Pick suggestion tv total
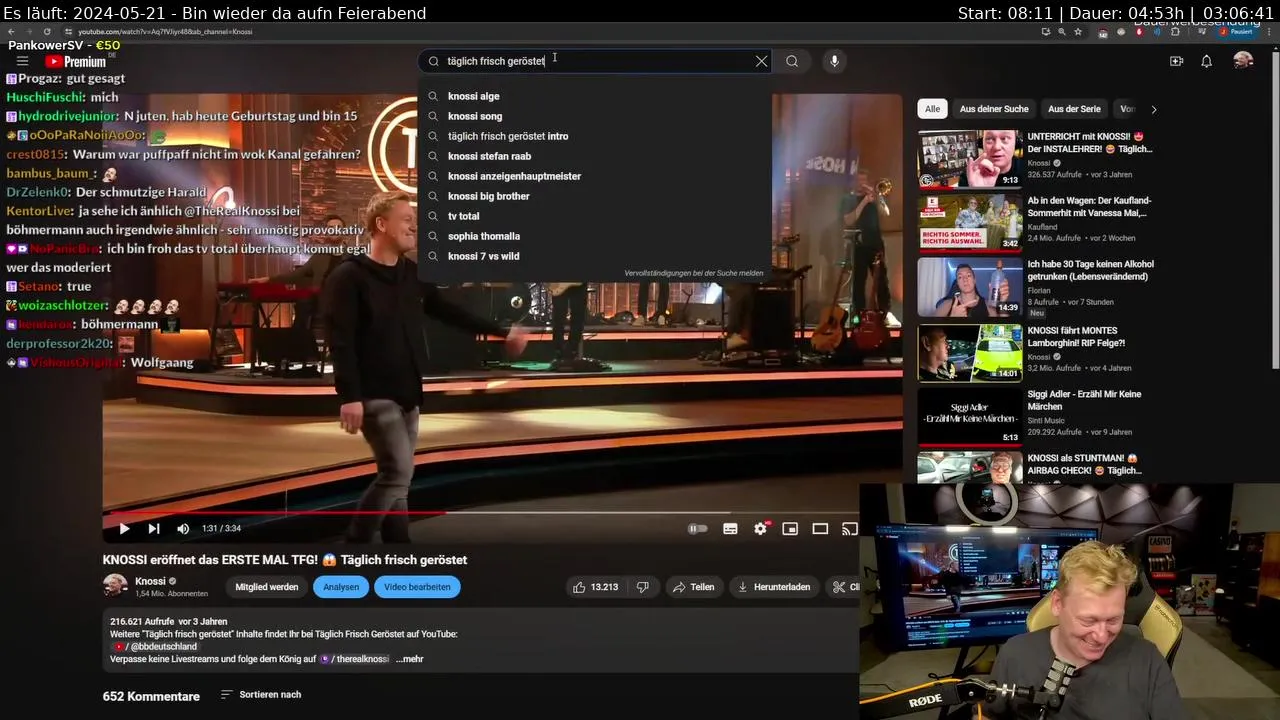The height and width of the screenshot is (720, 1280). (595, 216)
